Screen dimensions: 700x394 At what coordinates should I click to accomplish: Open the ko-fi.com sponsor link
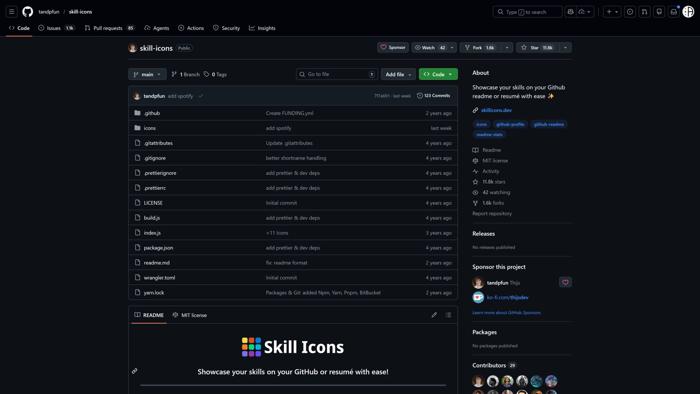coord(507,298)
